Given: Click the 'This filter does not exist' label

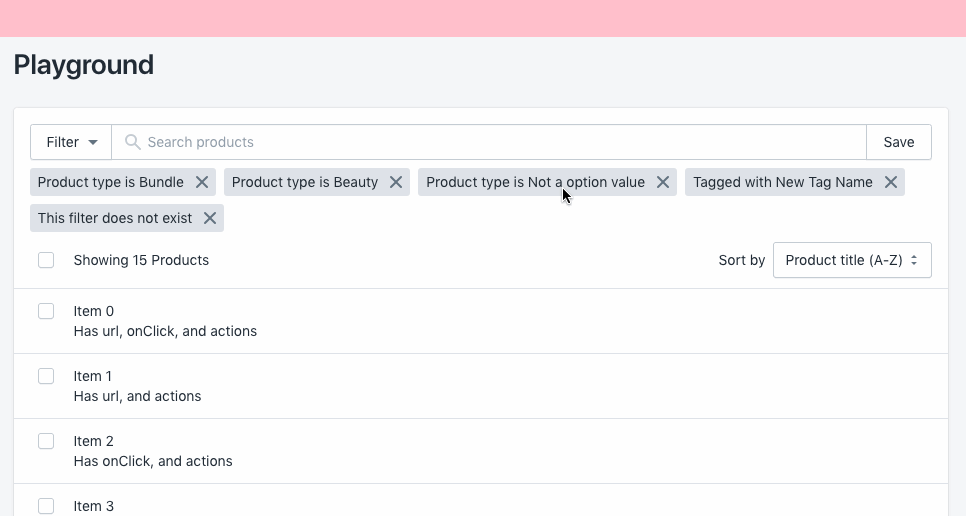Looking at the screenshot, I should (x=115, y=218).
